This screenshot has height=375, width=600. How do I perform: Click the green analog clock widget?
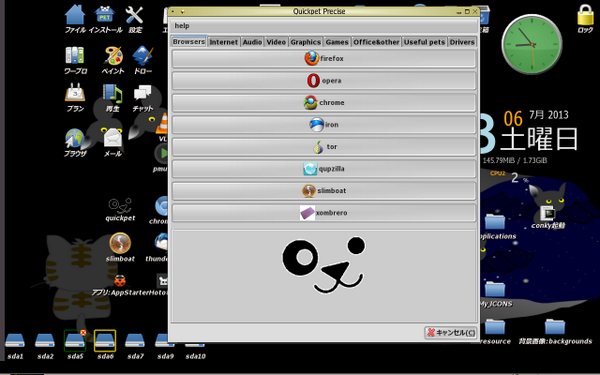point(532,45)
